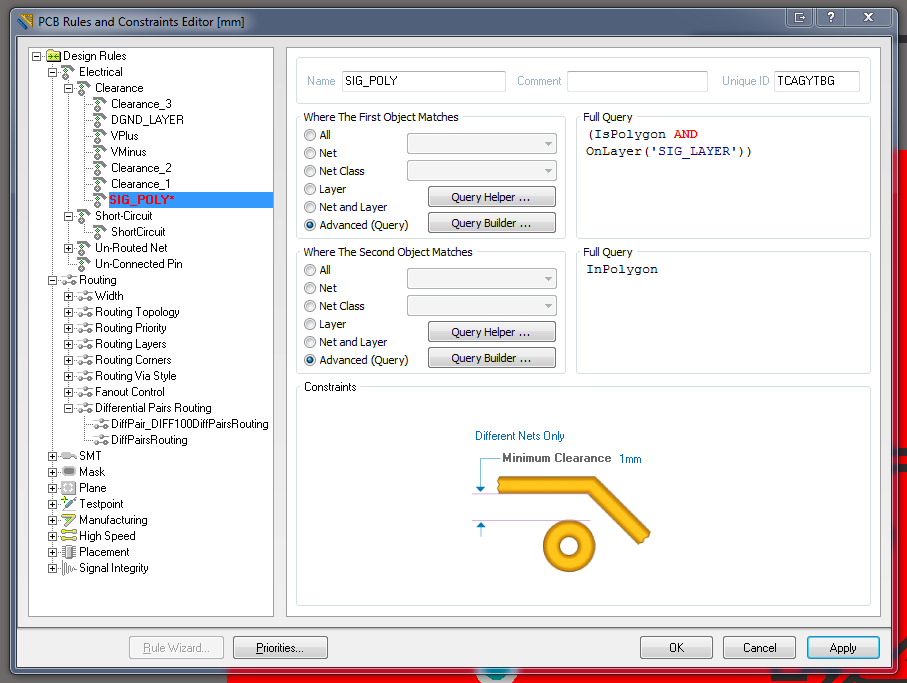
Task: Click the Un-Connected Pin icon
Action: click(84, 264)
